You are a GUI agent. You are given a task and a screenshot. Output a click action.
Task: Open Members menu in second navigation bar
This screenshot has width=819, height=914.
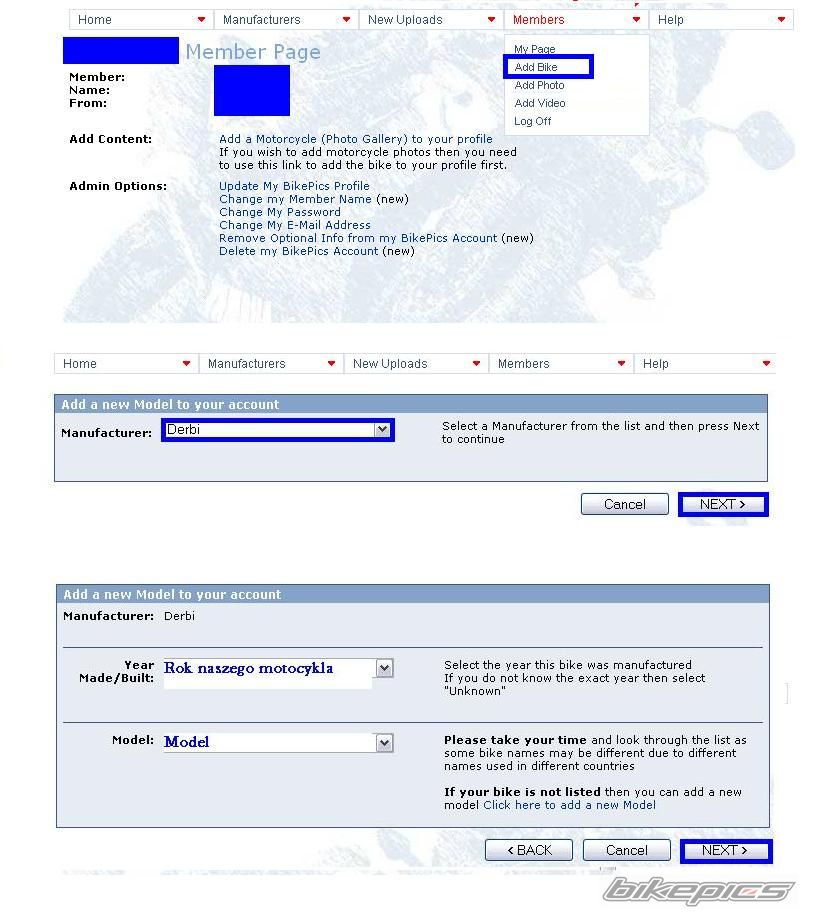click(561, 364)
